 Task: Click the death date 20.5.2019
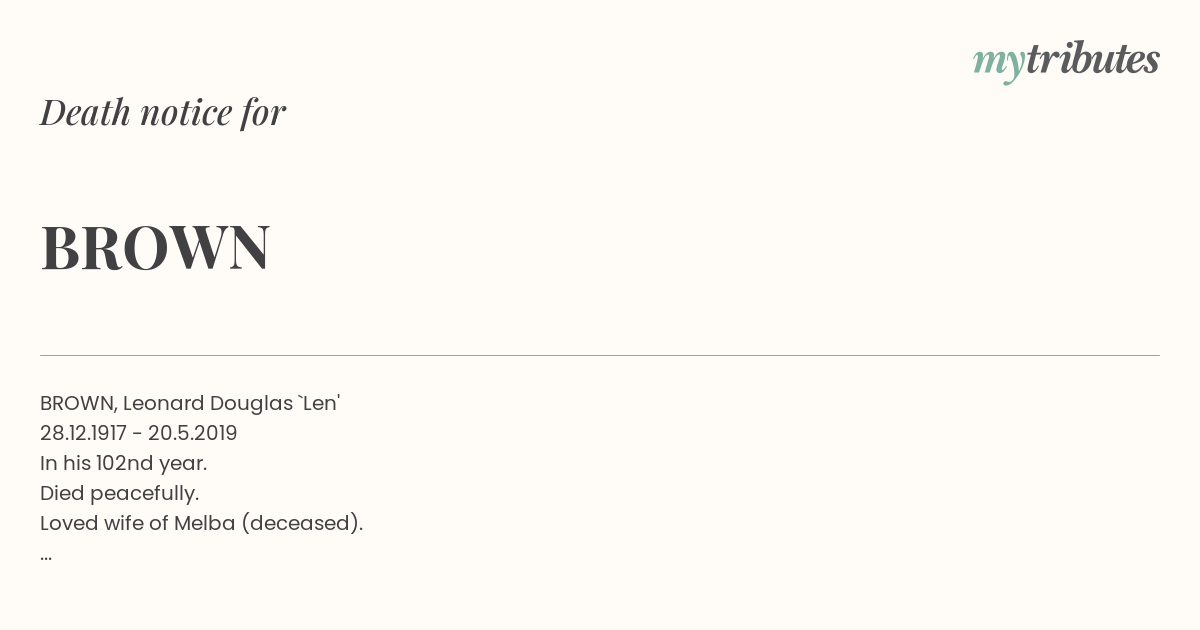click(193, 433)
